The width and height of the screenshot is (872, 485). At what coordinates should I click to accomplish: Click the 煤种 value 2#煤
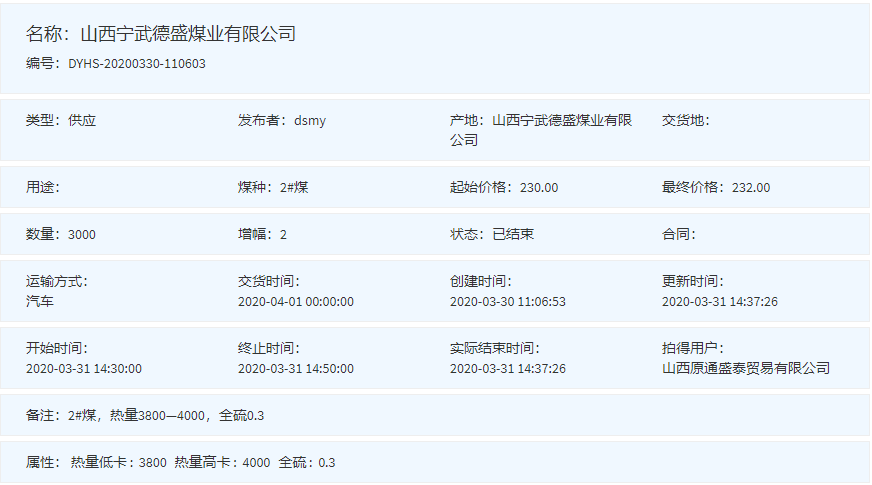click(x=294, y=188)
